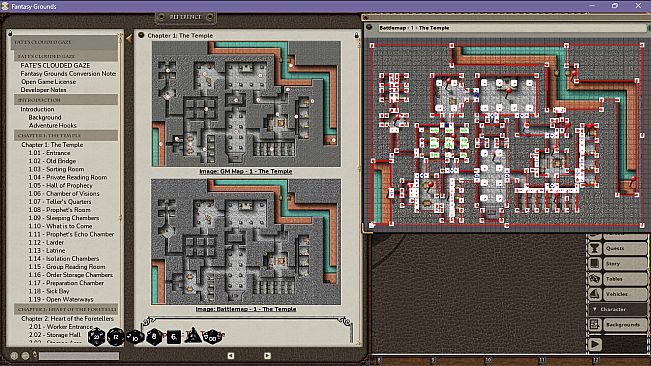
Task: Click second round chat mode icon
Action: click(25, 356)
